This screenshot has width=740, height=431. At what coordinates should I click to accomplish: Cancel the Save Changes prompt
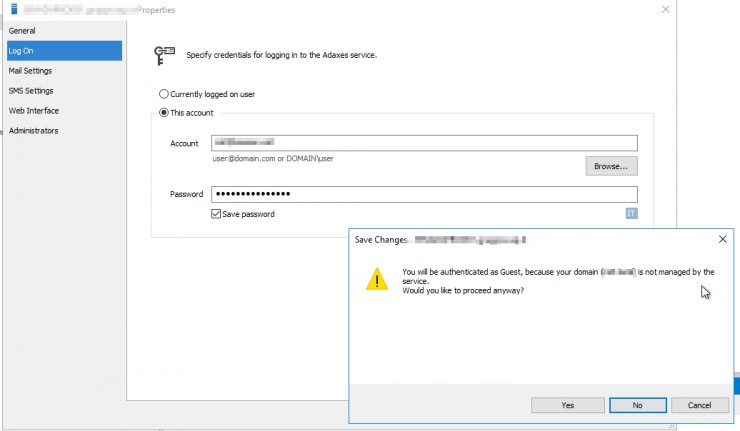[x=699, y=405]
